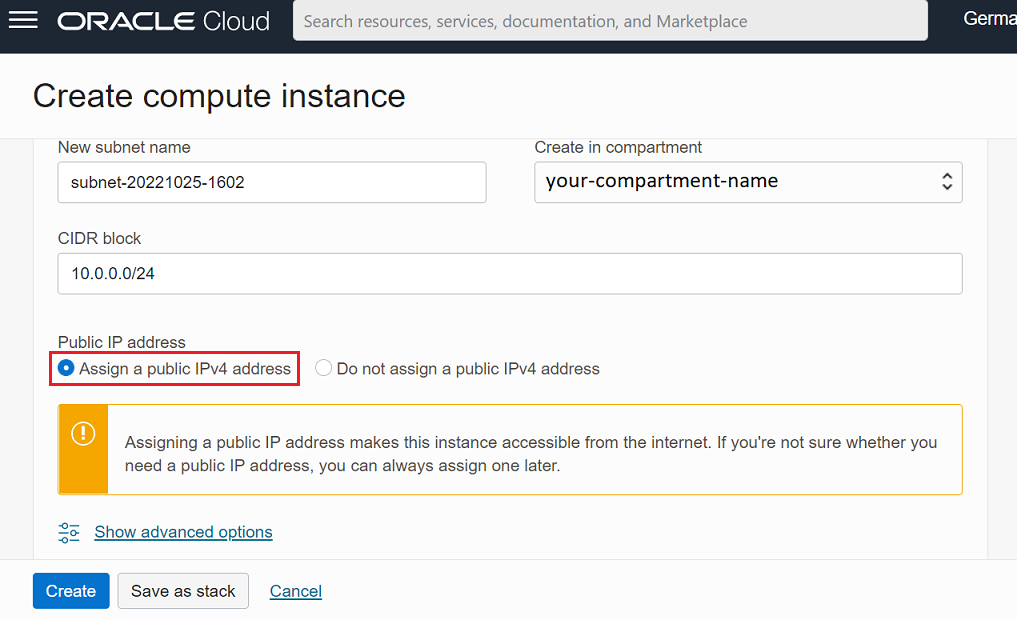Click the Create button
Screen dimensions: 1017x620
click(x=70, y=591)
